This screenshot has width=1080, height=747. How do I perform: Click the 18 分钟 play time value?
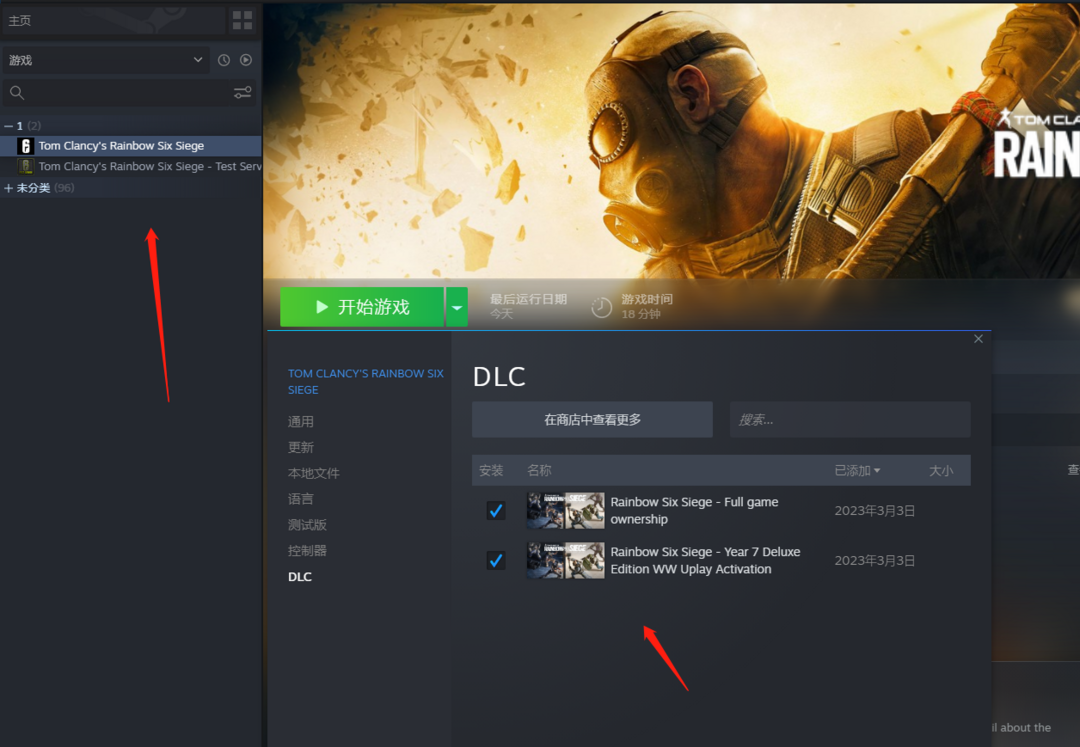point(641,314)
